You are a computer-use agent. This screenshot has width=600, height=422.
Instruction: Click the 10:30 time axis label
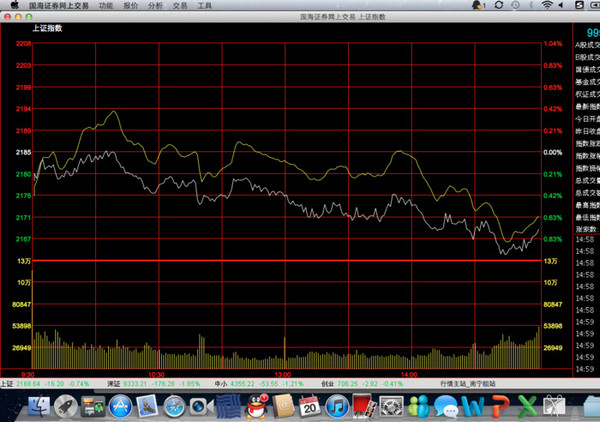click(156, 375)
